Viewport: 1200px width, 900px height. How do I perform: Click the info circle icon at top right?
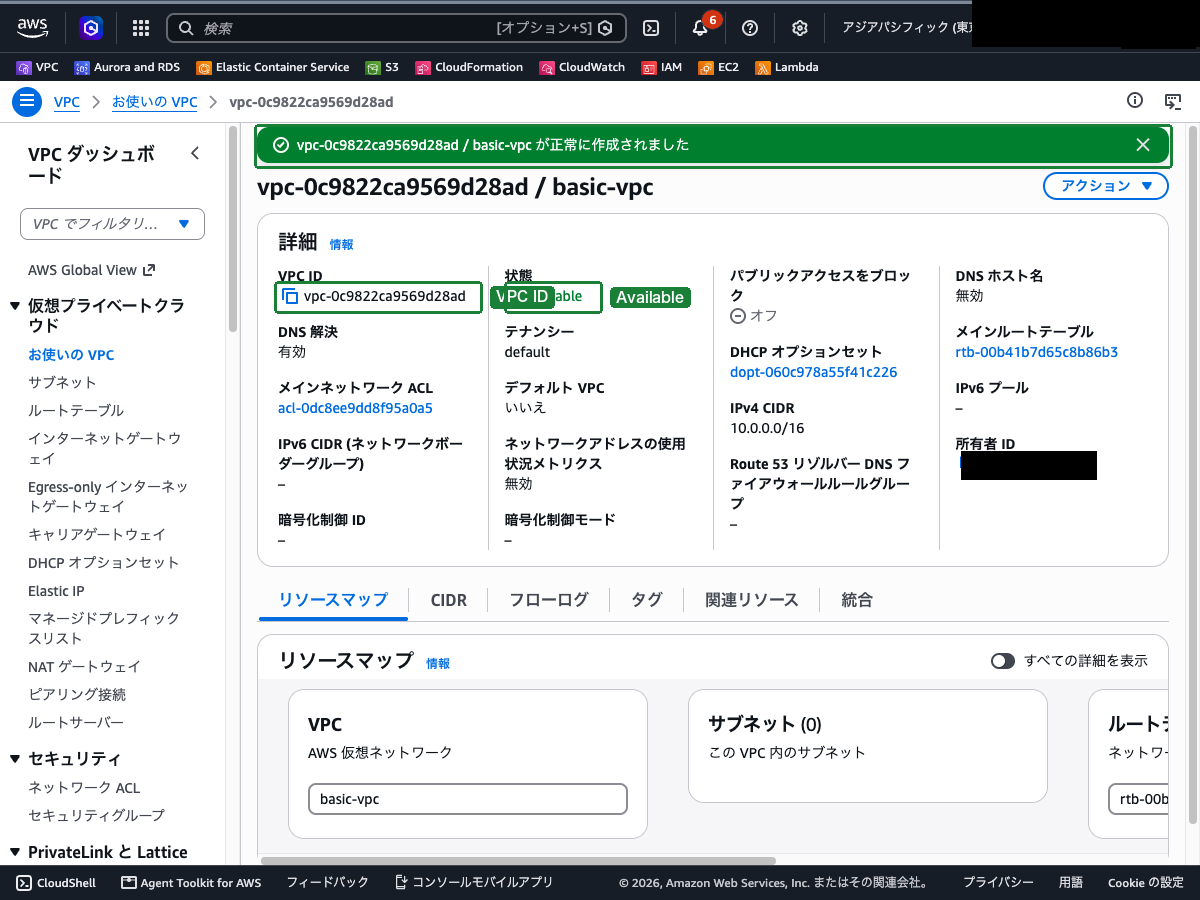coord(1134,100)
